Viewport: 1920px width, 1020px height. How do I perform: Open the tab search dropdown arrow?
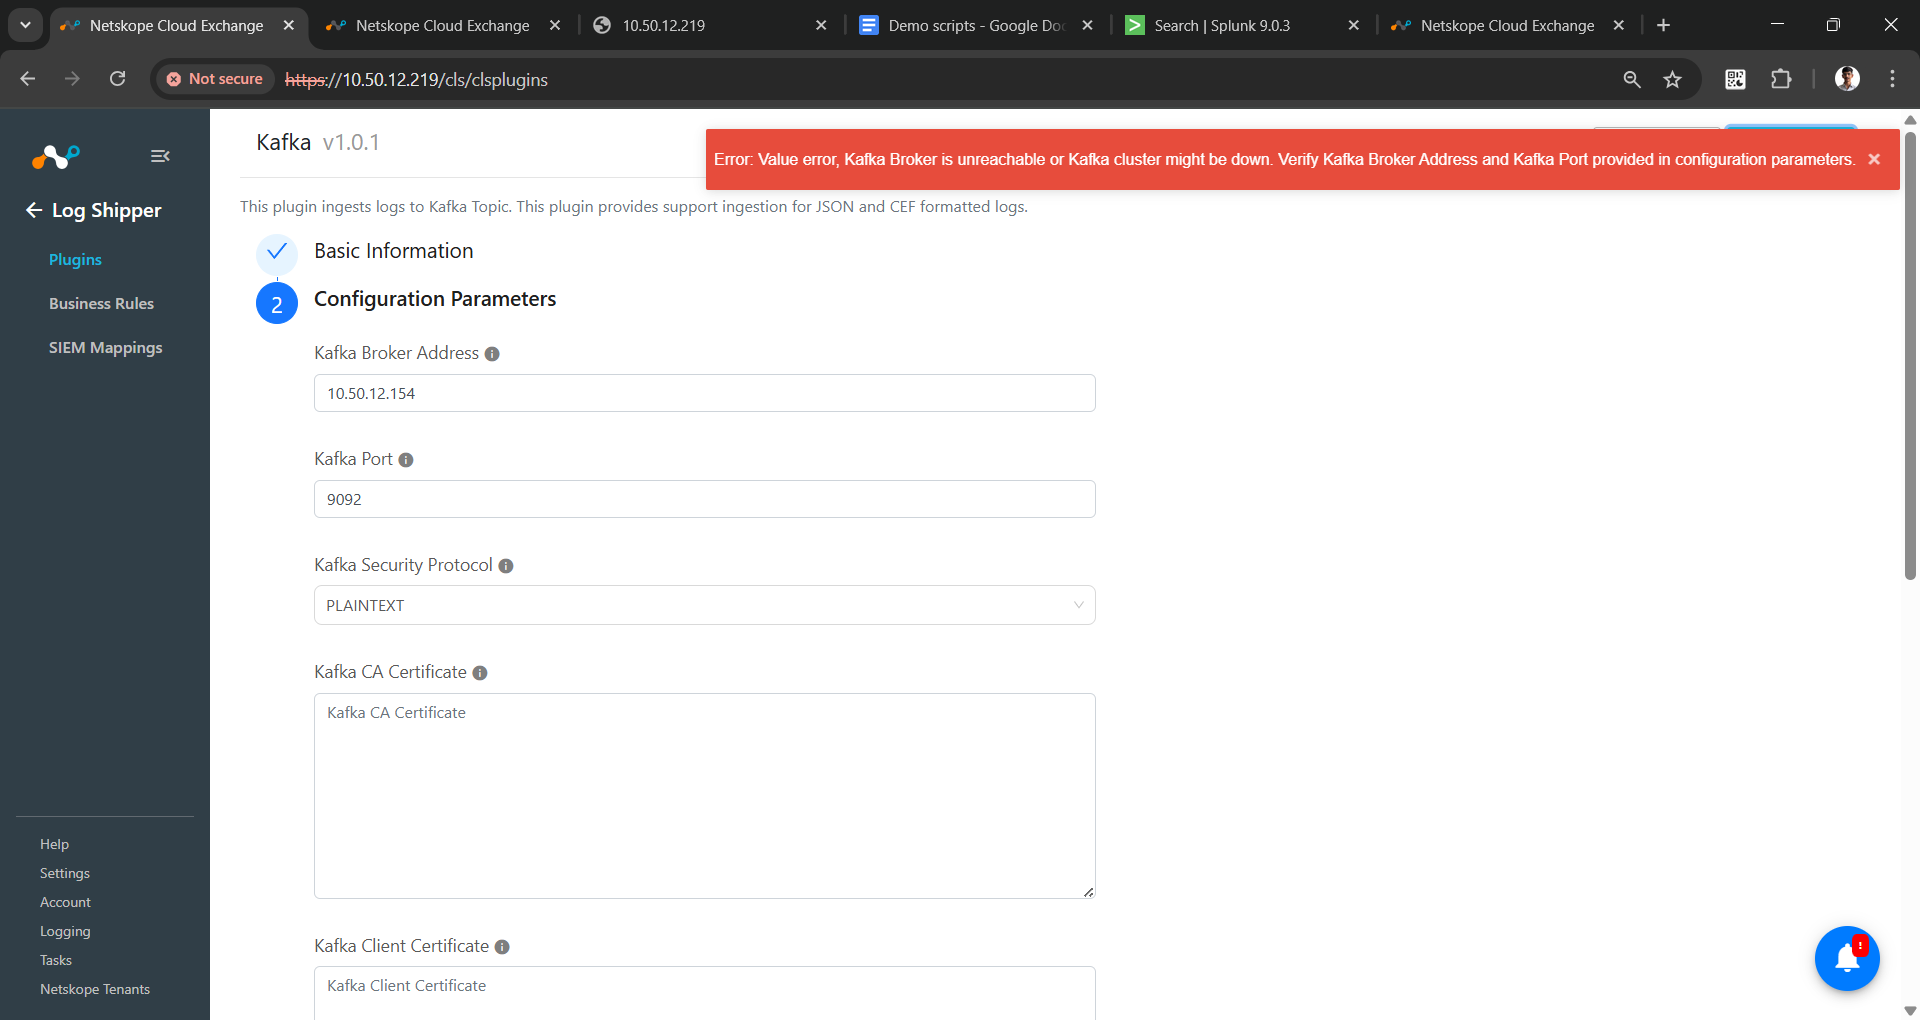coord(25,25)
